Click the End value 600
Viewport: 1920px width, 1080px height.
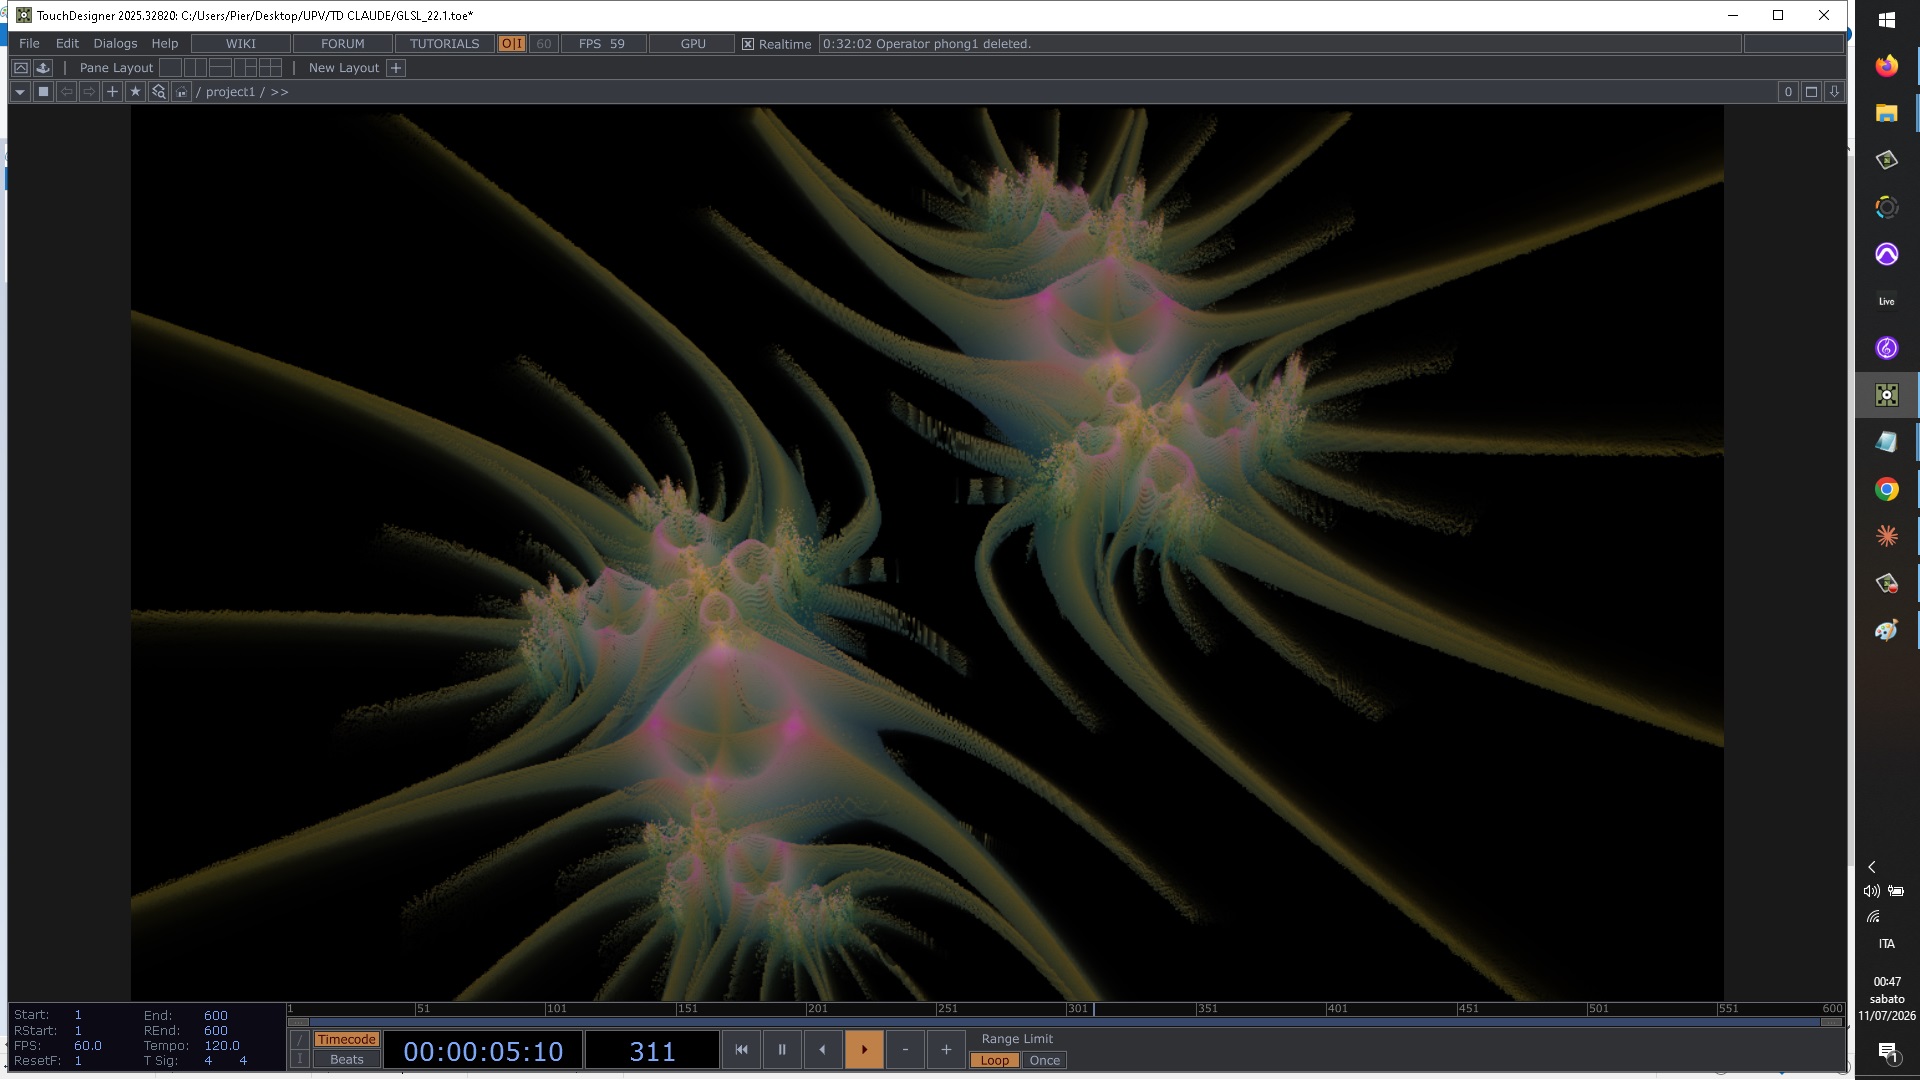pyautogui.click(x=216, y=1015)
